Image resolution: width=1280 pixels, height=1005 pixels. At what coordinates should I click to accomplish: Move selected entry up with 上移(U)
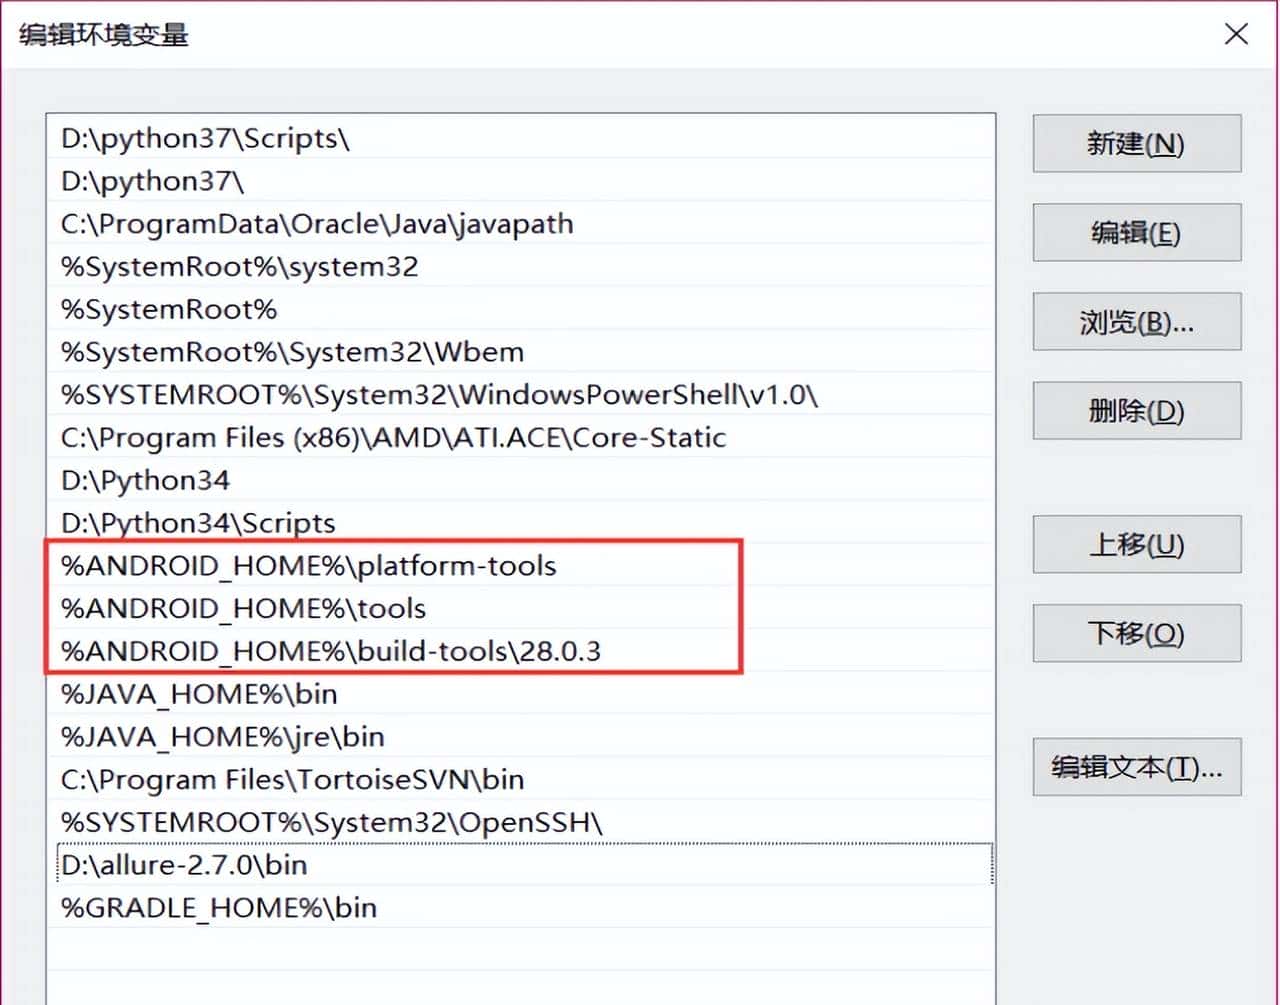pos(1136,545)
